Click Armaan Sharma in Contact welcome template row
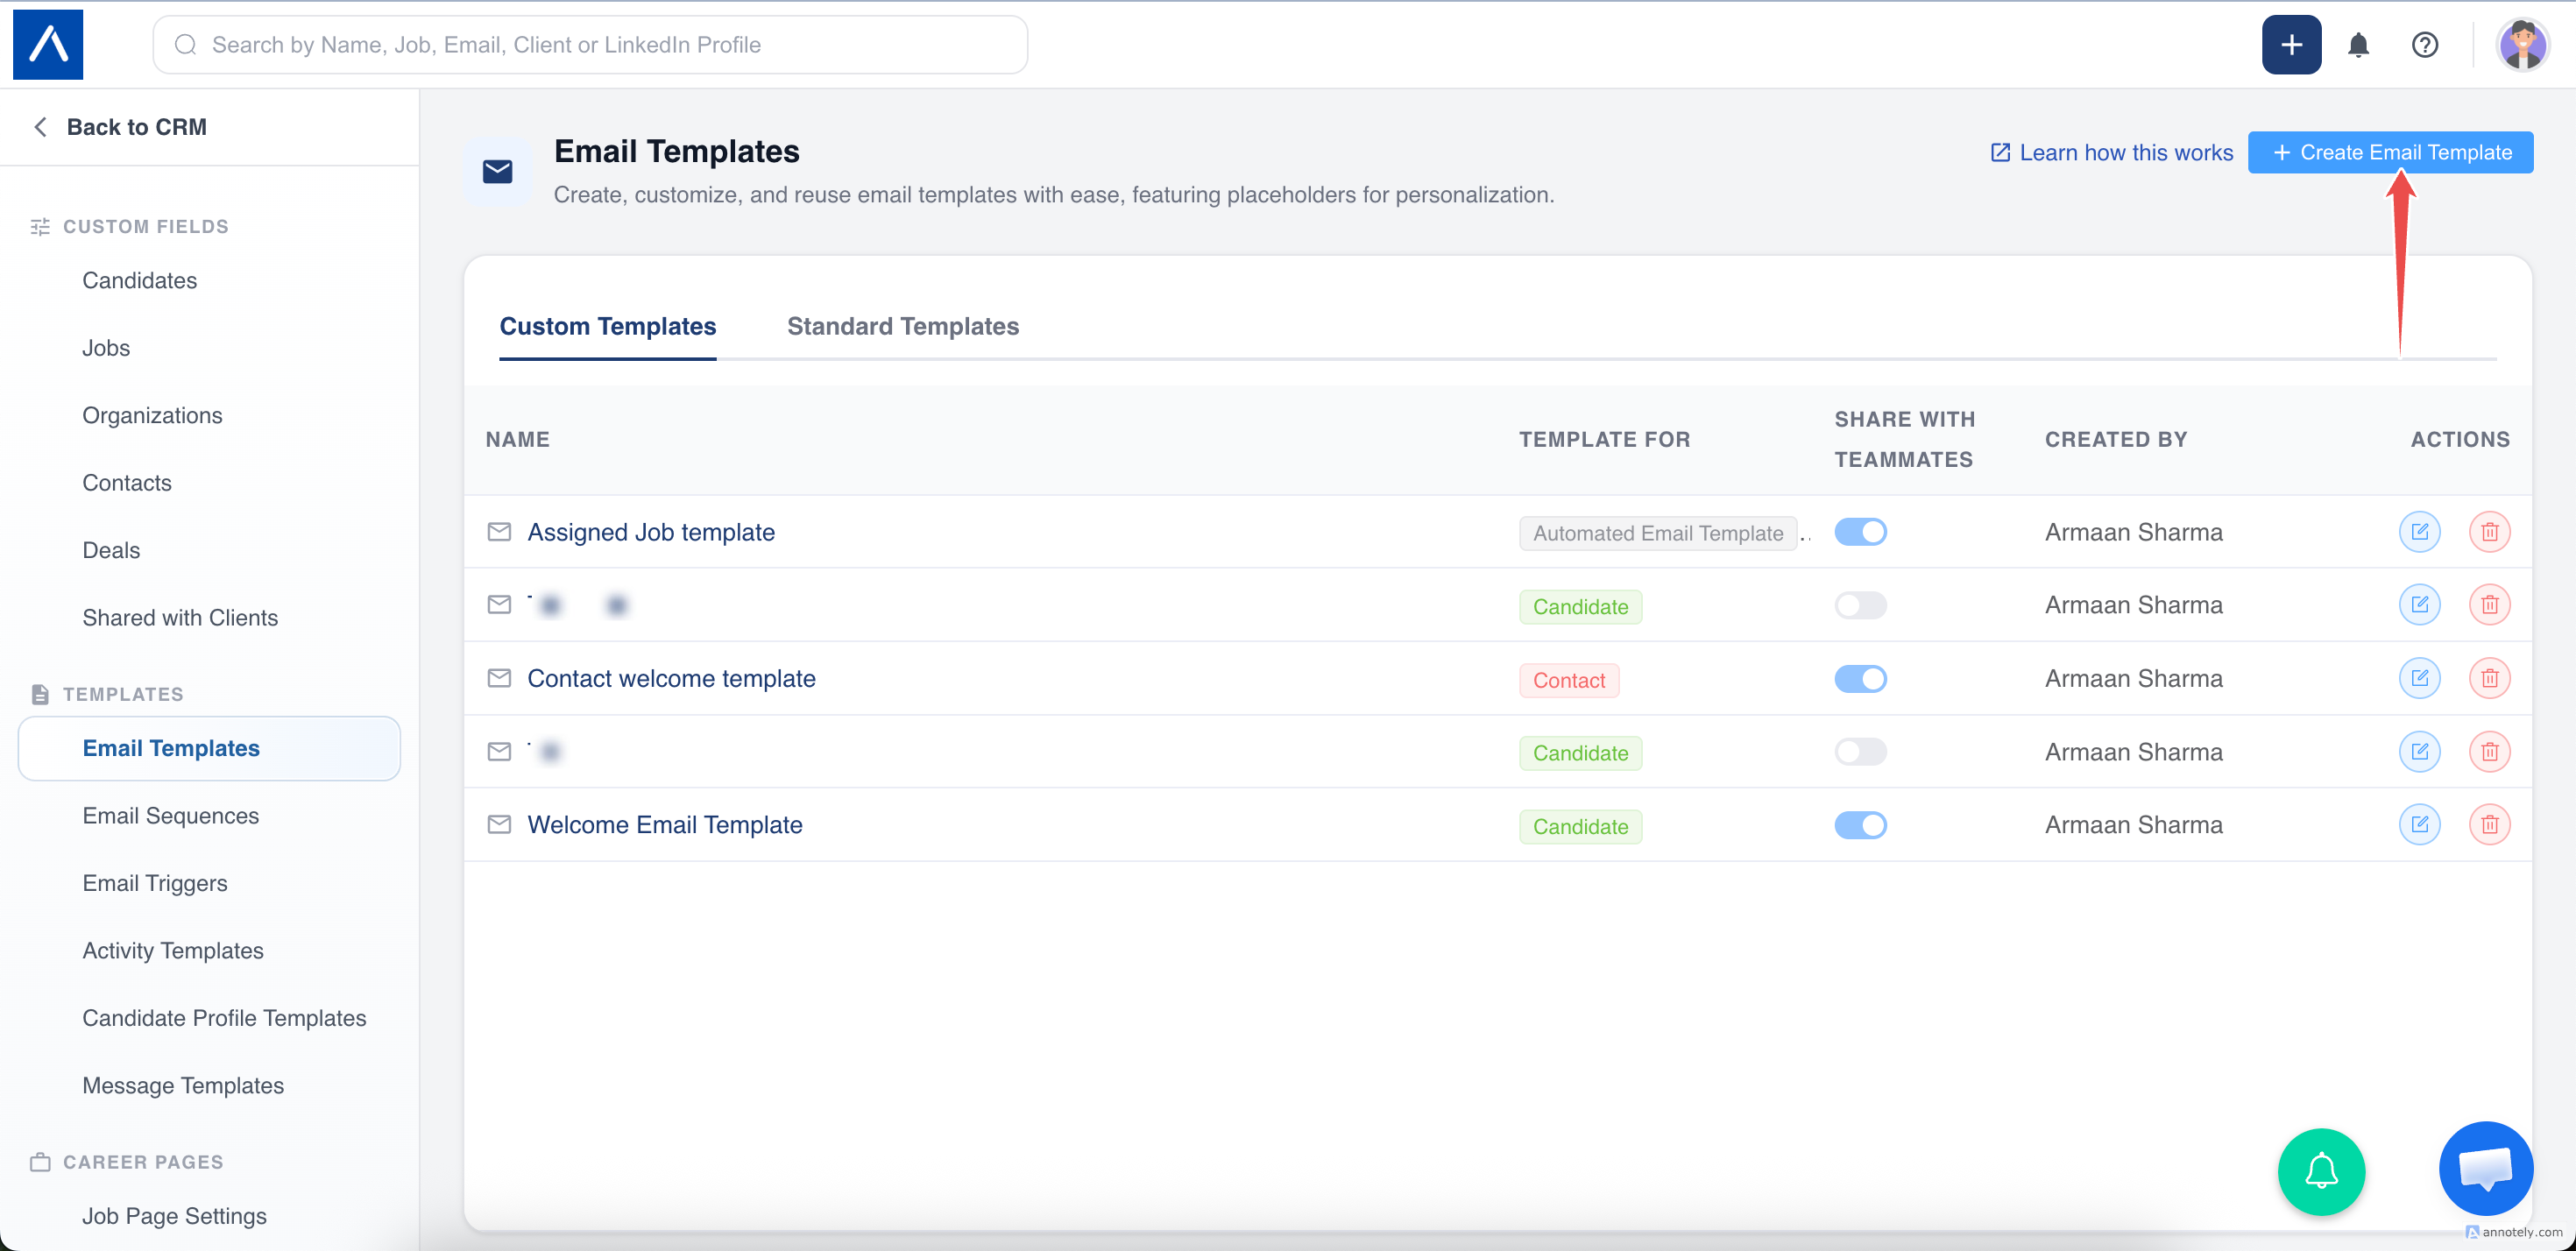This screenshot has height=1251, width=2576. (x=2133, y=678)
